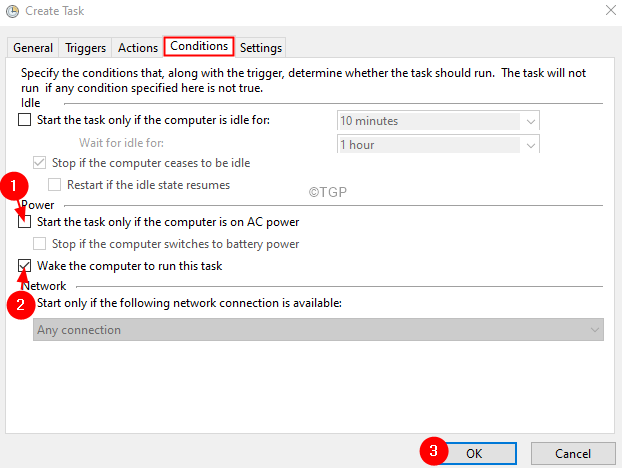Select the Conditions tab

[x=199, y=46]
